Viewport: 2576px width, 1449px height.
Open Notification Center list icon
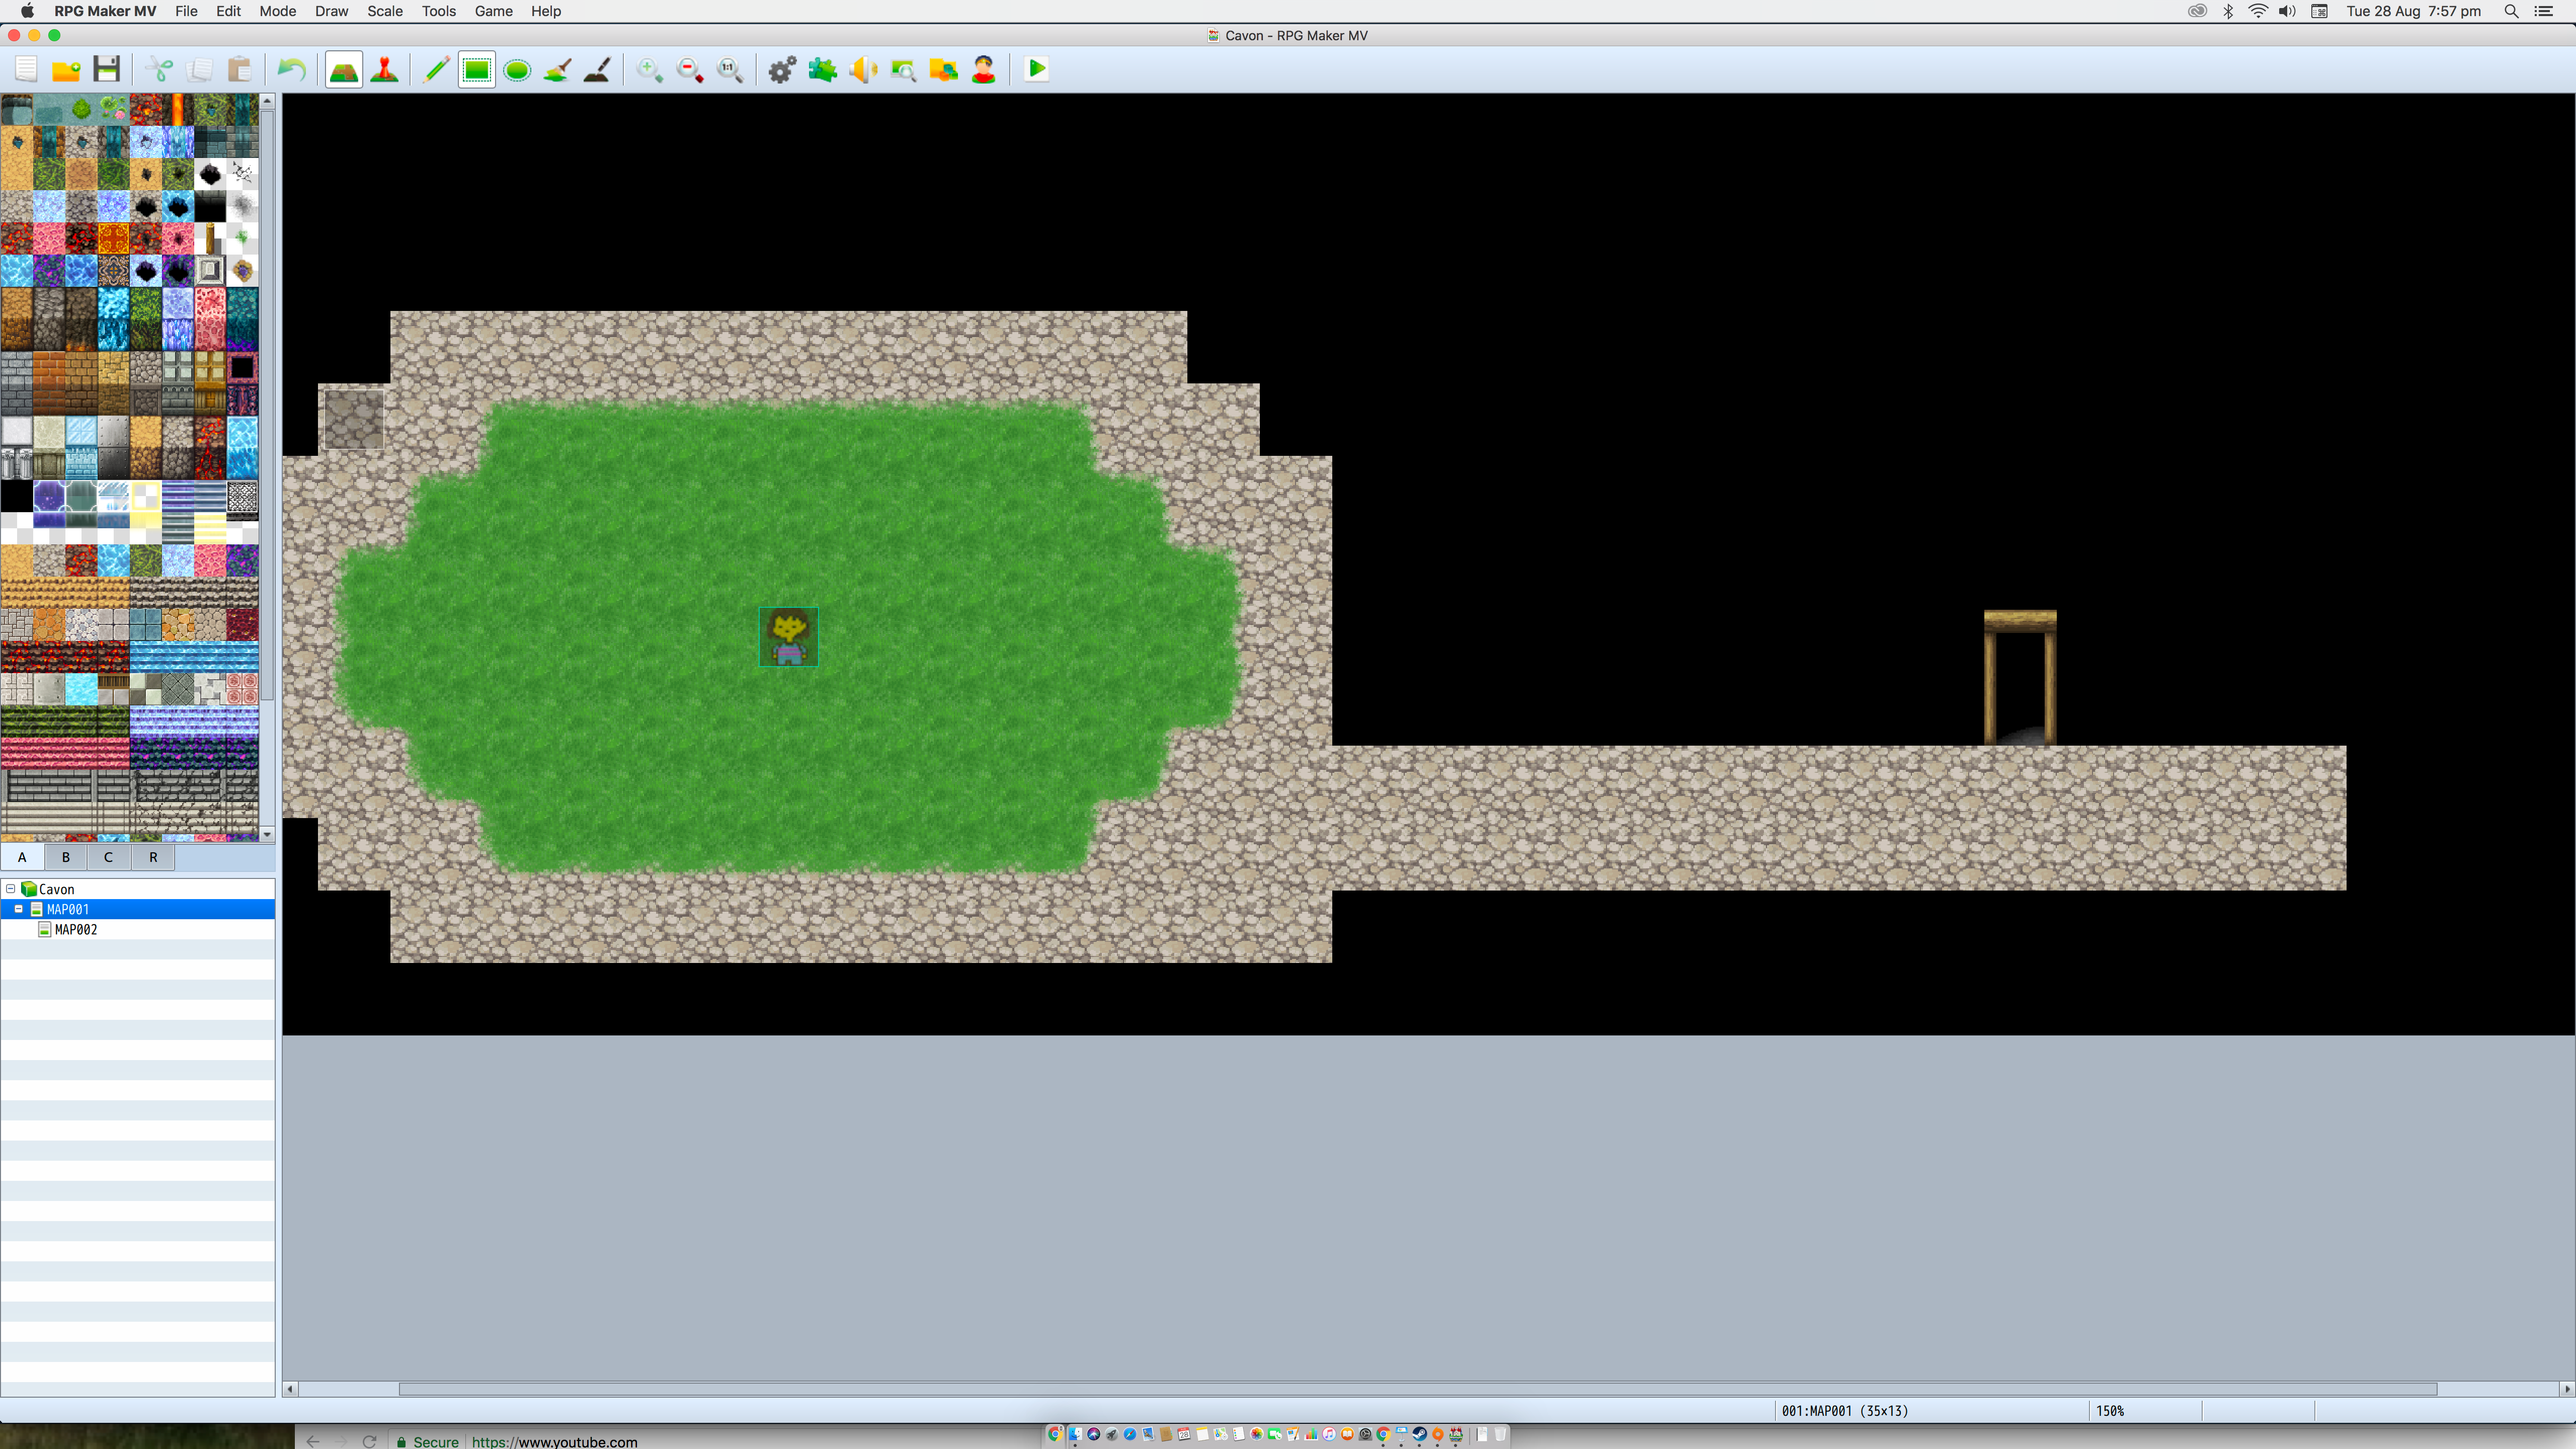(2544, 11)
